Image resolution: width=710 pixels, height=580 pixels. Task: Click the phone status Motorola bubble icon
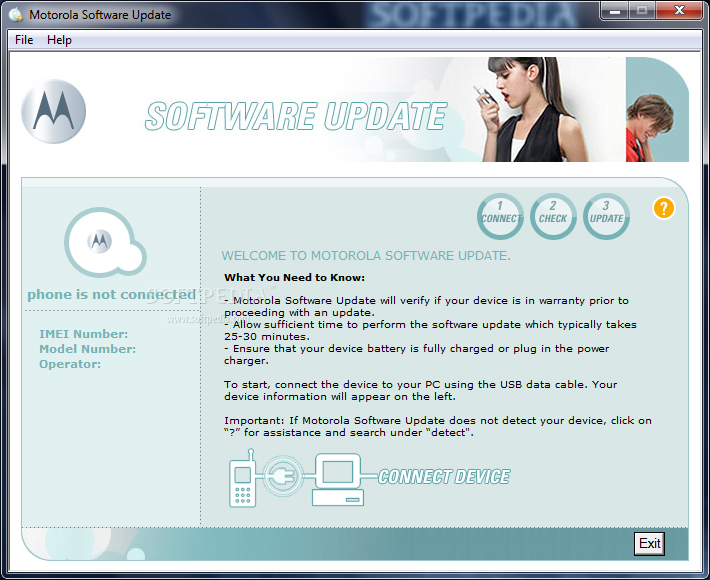coord(105,242)
